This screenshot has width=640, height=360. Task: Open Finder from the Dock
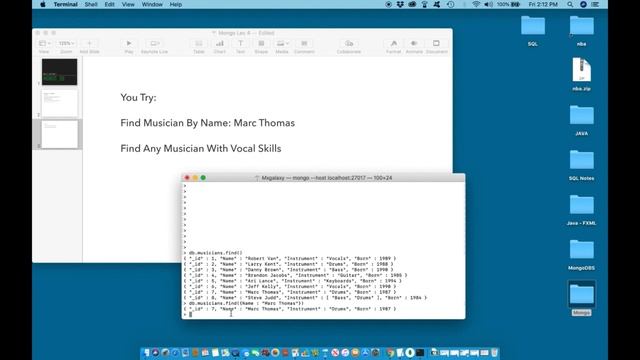coord(146,353)
